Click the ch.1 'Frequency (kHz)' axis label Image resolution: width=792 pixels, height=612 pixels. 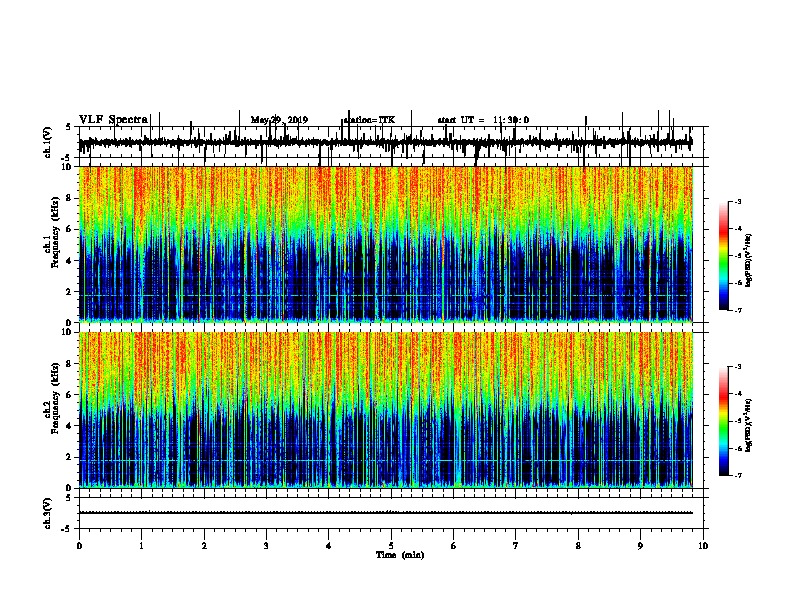[55, 232]
